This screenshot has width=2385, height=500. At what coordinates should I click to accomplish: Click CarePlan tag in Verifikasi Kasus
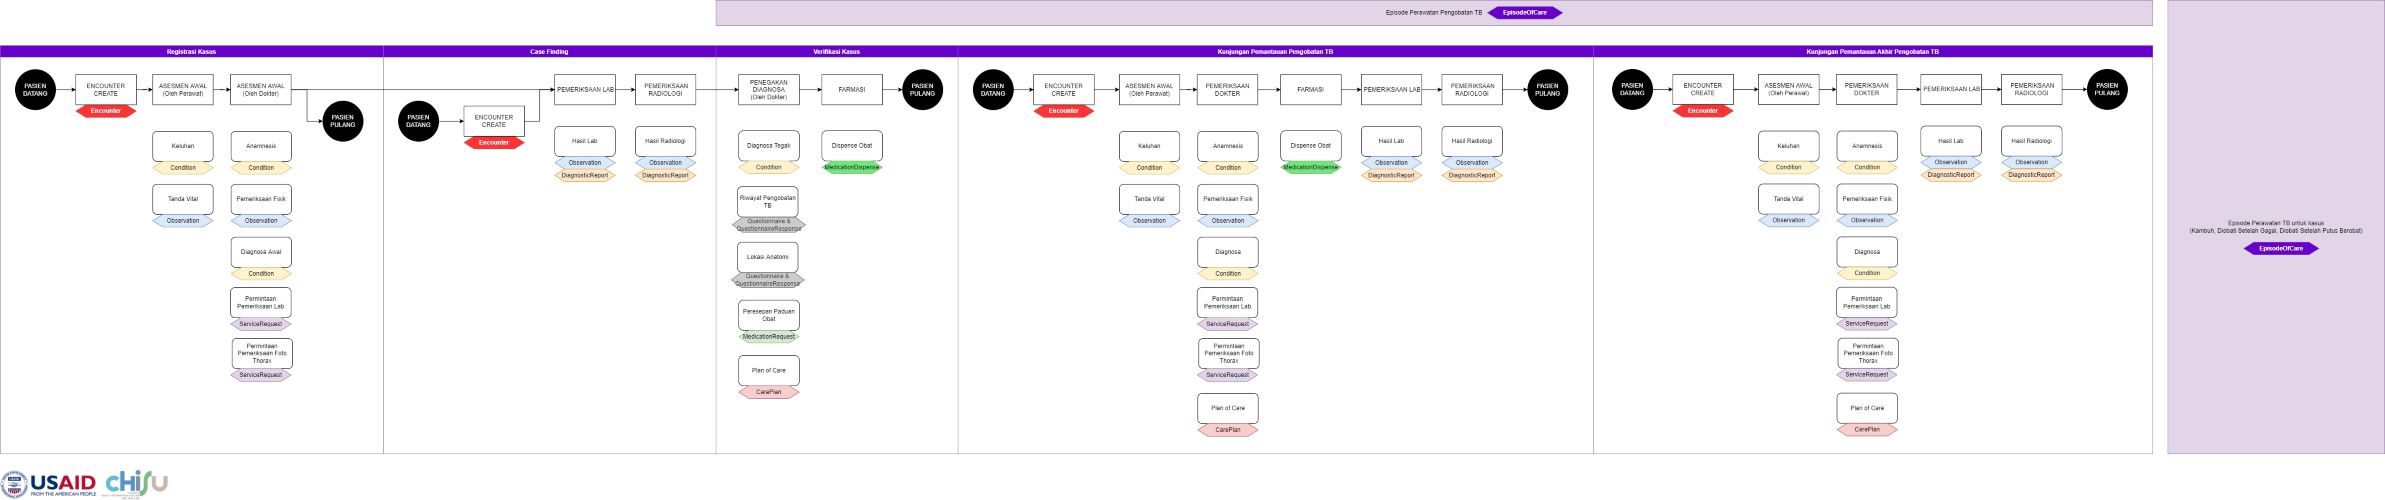pyautogui.click(x=769, y=392)
